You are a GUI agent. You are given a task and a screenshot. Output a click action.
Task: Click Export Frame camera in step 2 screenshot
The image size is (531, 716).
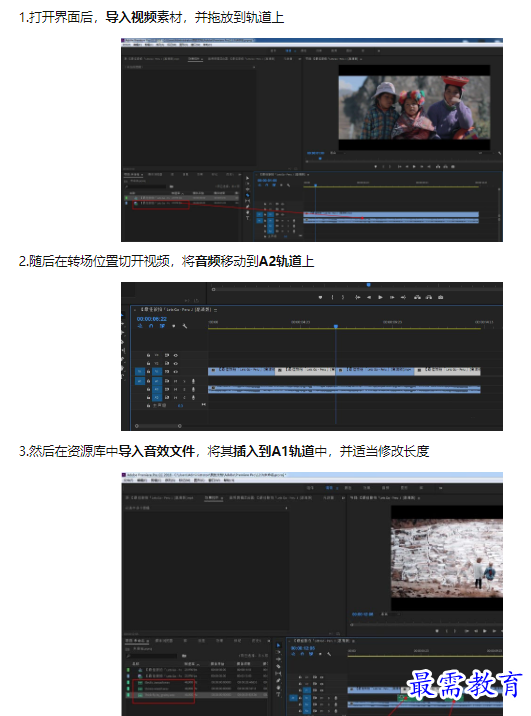(x=441, y=297)
